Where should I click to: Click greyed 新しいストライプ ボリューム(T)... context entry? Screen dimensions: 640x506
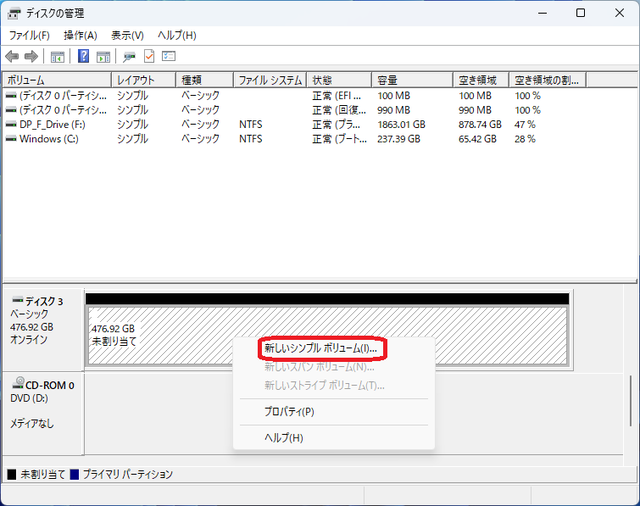(324, 385)
